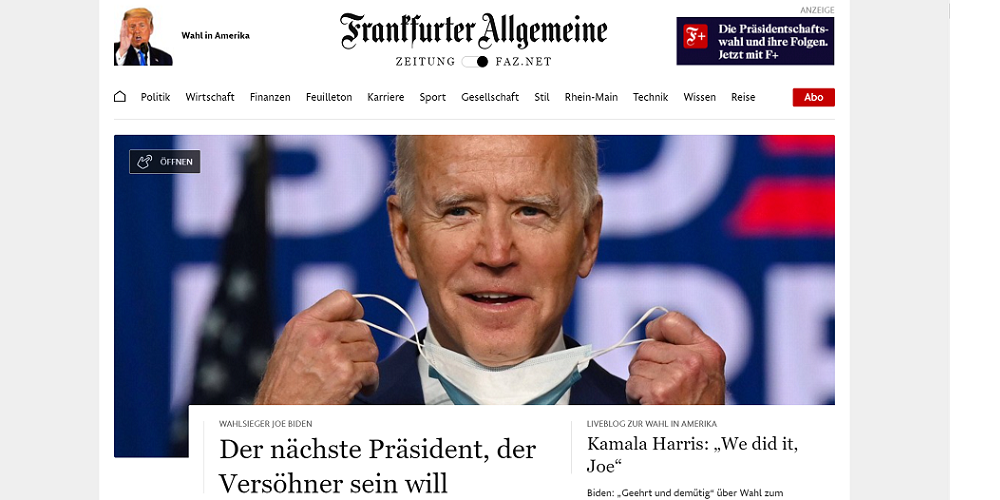
Task: Open the Präsidentschaftswahl F+ advertisement banner
Action: [x=755, y=41]
